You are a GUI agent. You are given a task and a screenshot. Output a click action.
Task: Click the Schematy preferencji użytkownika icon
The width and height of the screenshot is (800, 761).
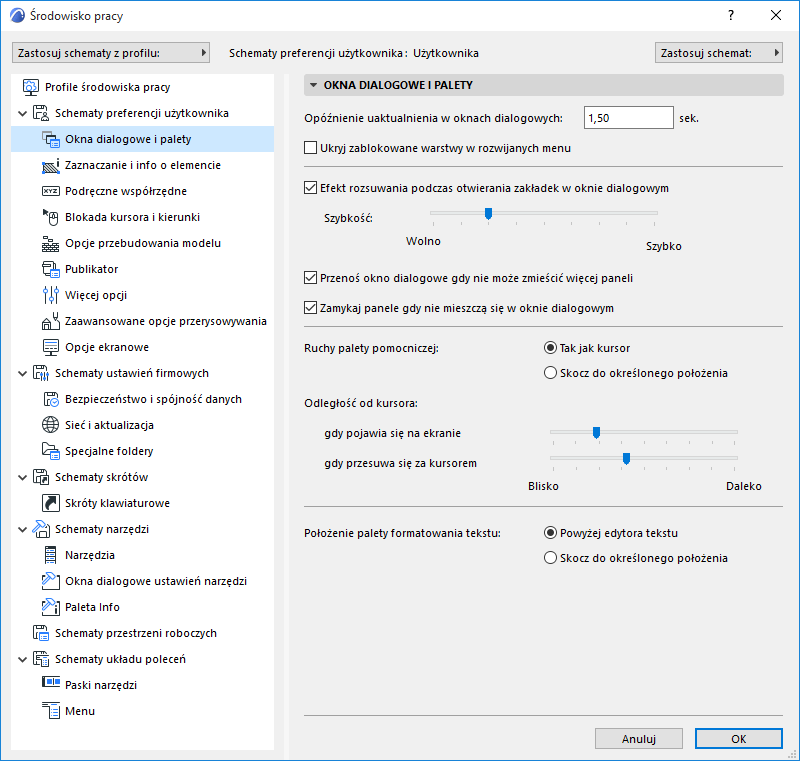[x=41, y=113]
